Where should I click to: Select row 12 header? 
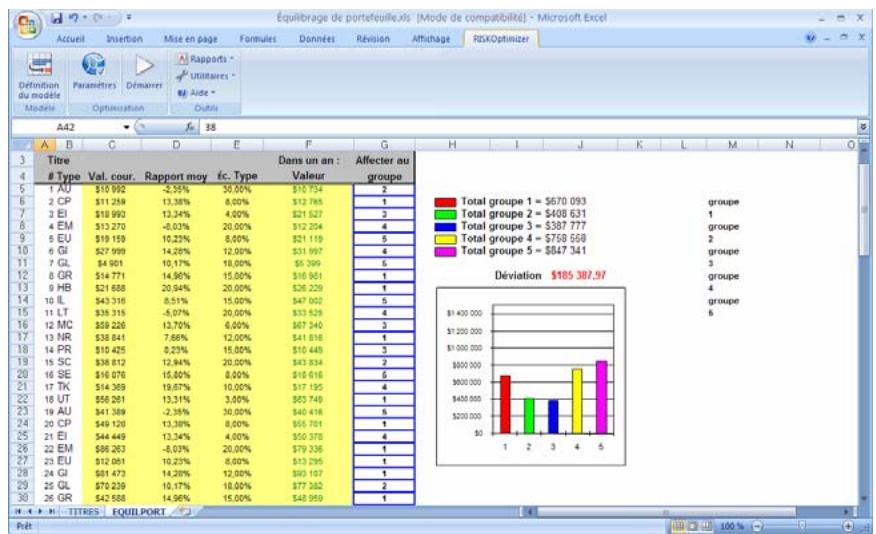coord(22,275)
